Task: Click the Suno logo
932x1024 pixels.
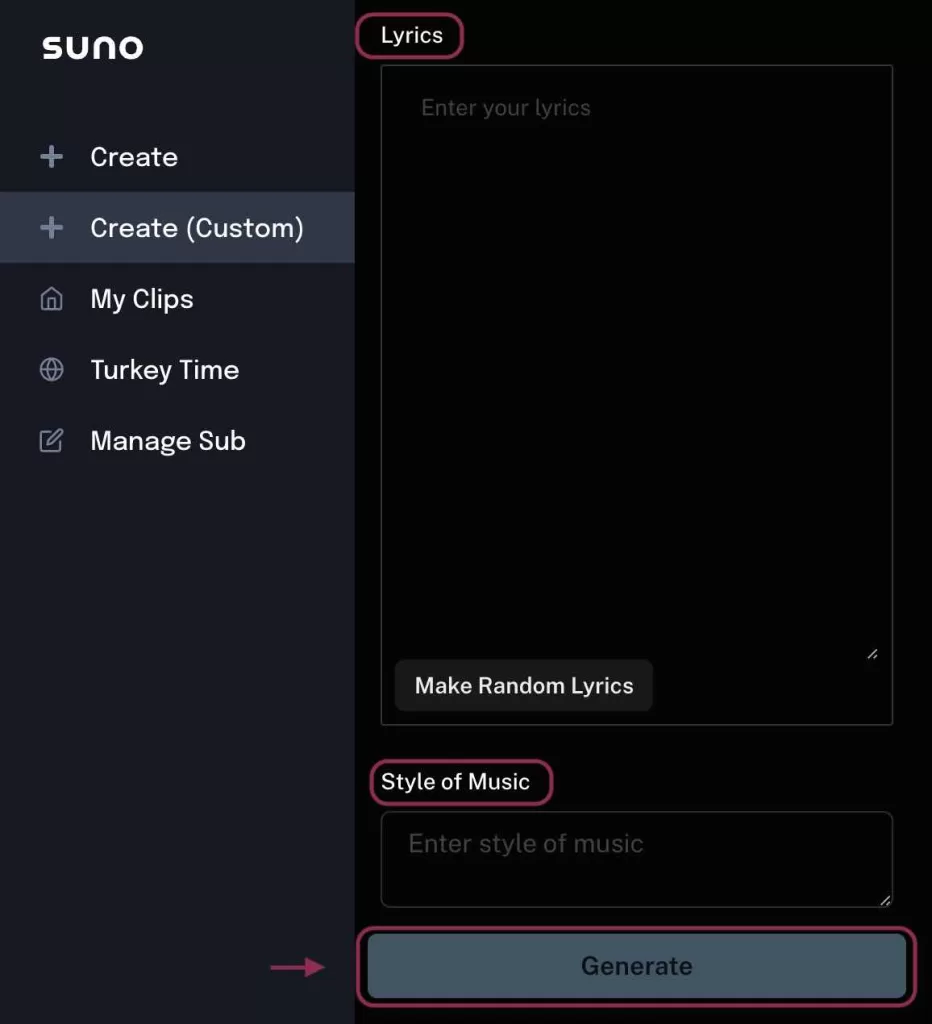Action: 93,48
